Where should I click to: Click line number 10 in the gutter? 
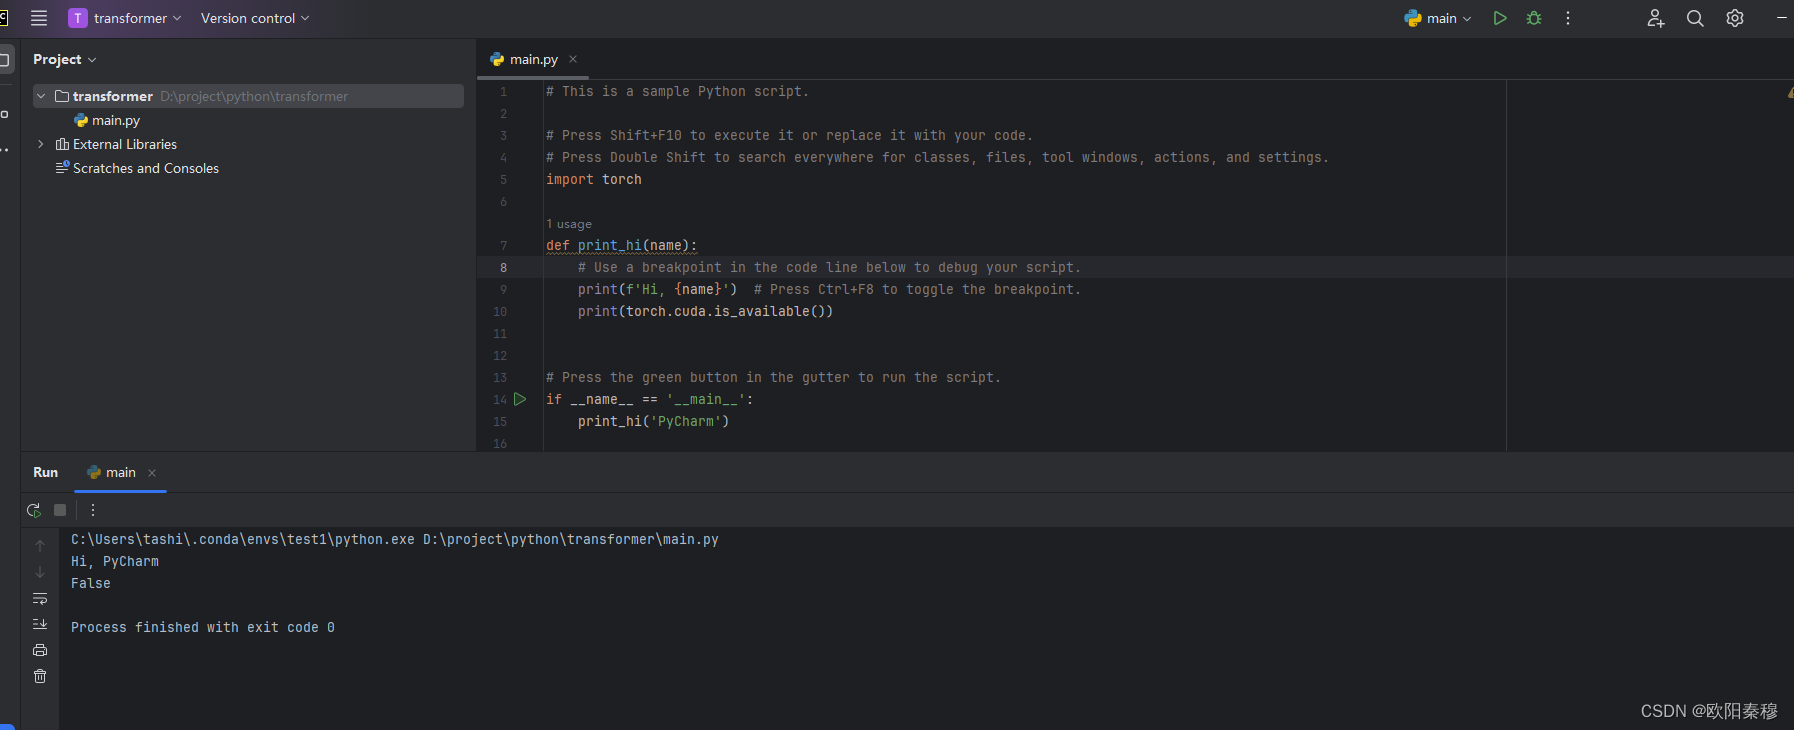click(500, 312)
